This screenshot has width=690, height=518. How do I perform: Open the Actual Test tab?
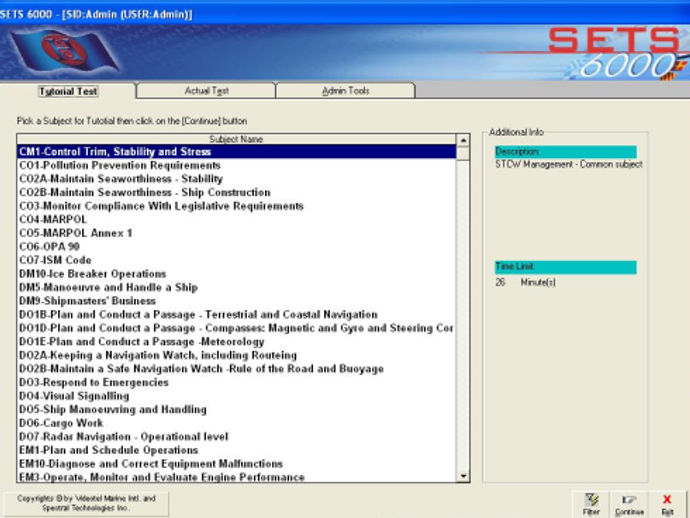pyautogui.click(x=206, y=91)
